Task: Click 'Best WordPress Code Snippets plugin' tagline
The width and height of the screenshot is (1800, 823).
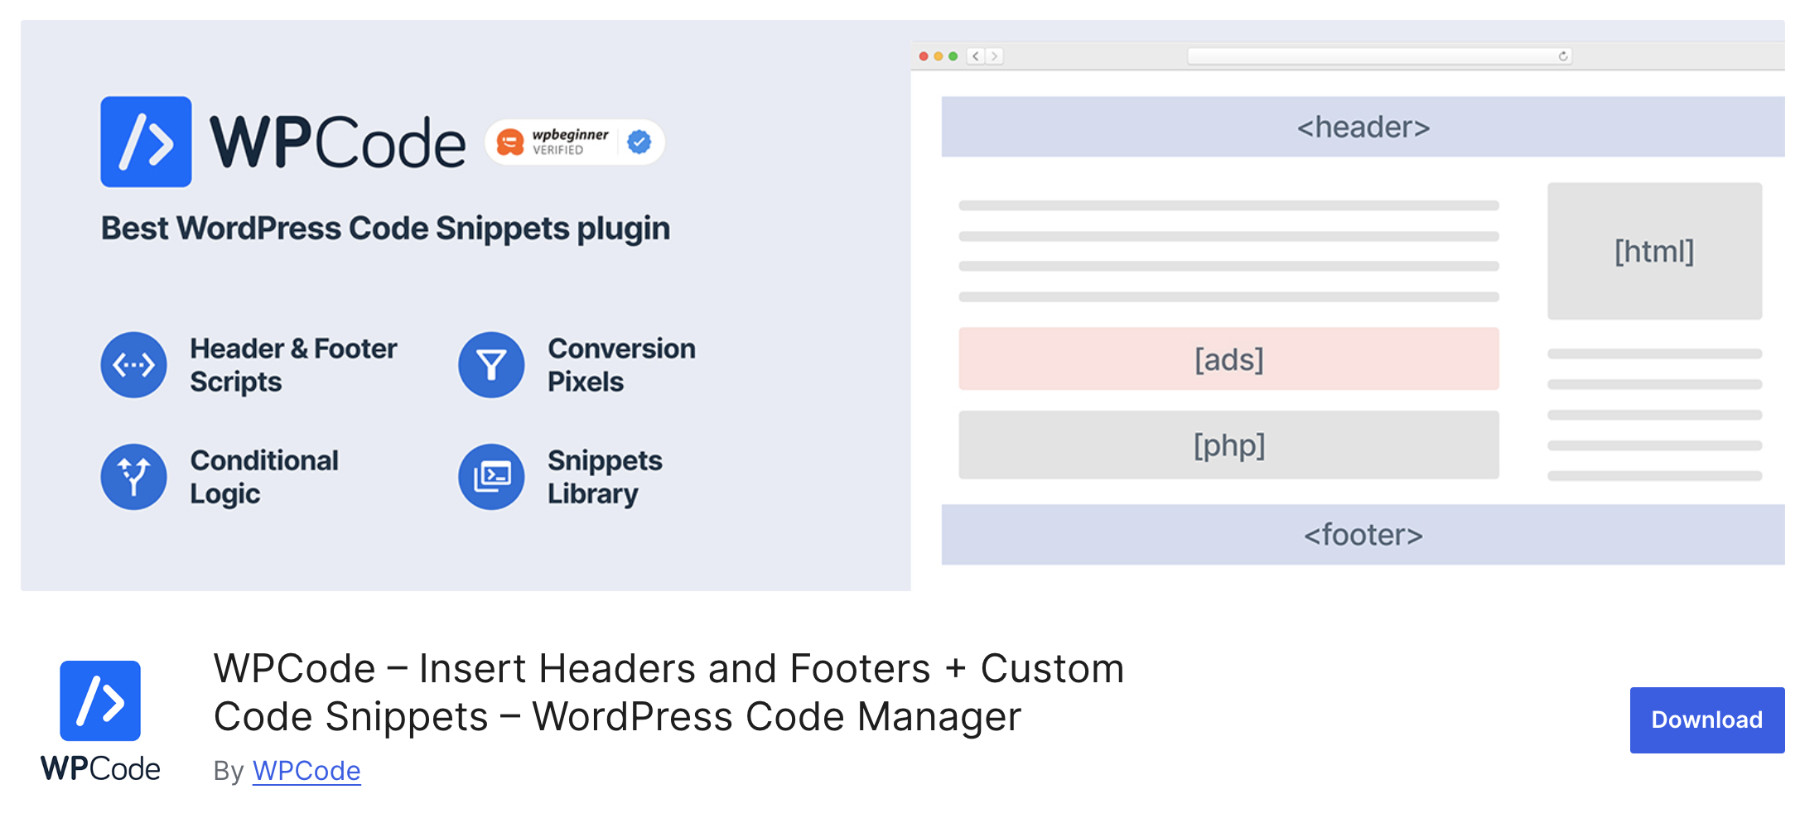Action: pos(385,228)
